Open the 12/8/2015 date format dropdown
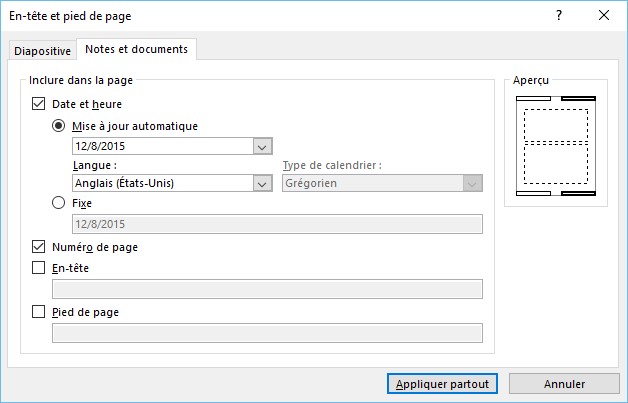 263,146
